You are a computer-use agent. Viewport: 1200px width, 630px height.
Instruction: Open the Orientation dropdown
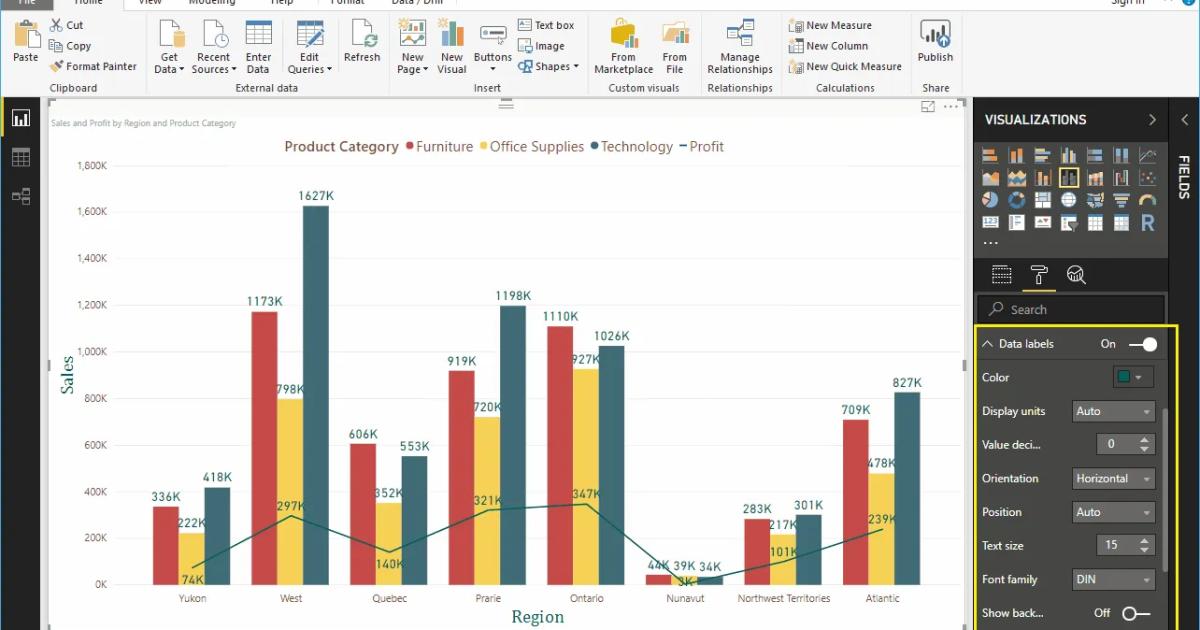[1113, 478]
